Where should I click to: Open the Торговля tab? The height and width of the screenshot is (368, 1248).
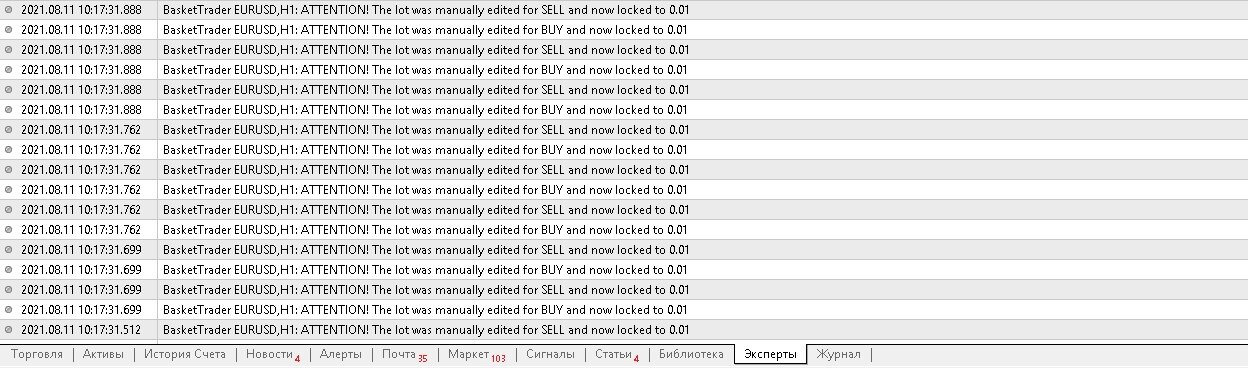click(x=36, y=354)
